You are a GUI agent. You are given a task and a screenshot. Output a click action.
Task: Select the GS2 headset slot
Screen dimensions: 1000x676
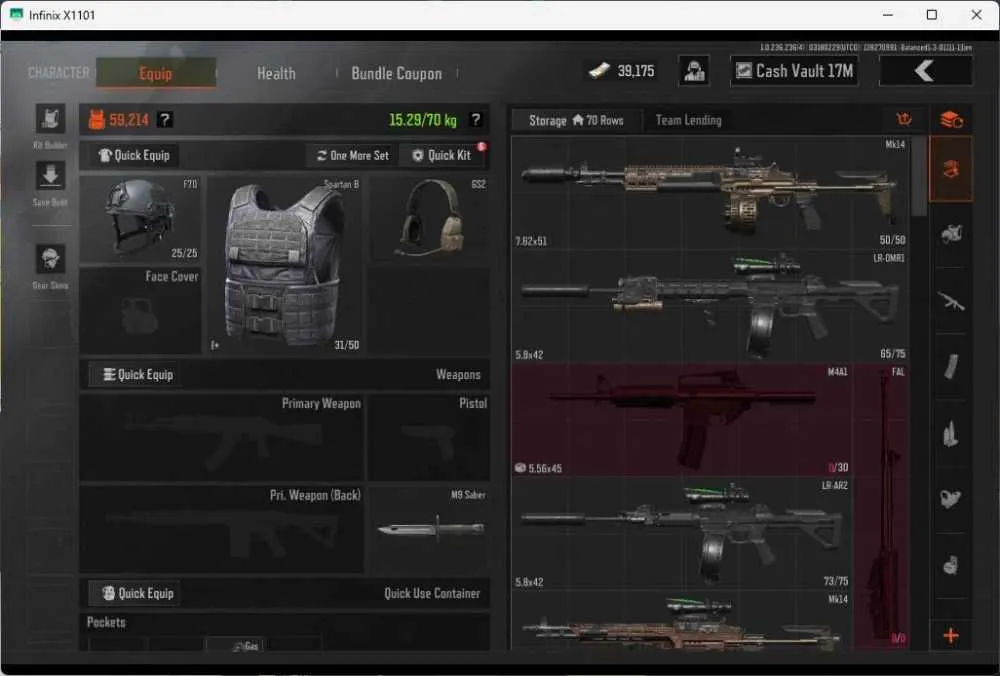pyautogui.click(x=430, y=219)
